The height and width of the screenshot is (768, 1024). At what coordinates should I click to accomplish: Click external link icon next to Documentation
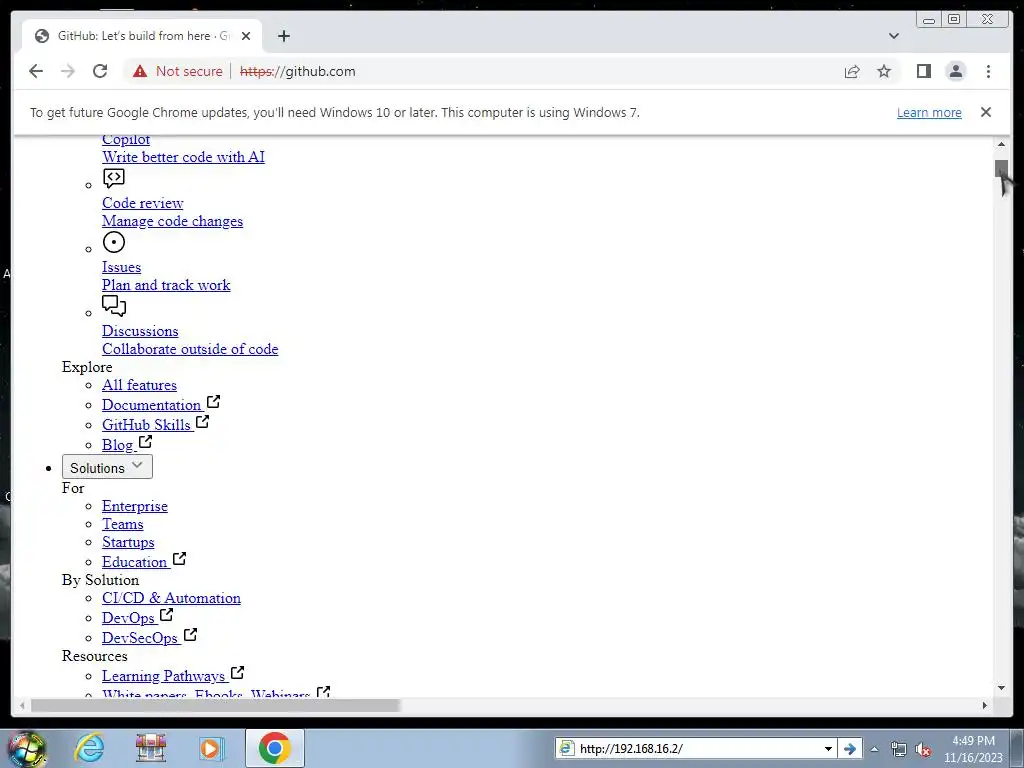(214, 402)
